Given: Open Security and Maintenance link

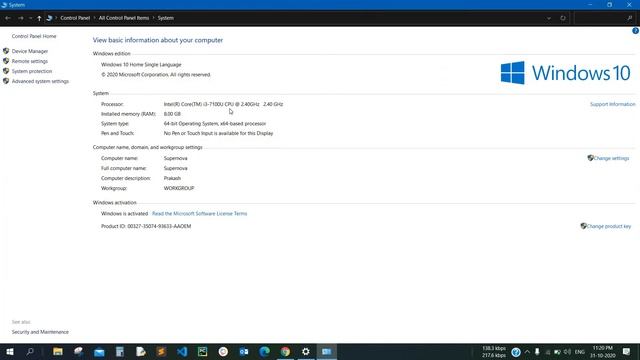Looking at the screenshot, I should 40,332.
